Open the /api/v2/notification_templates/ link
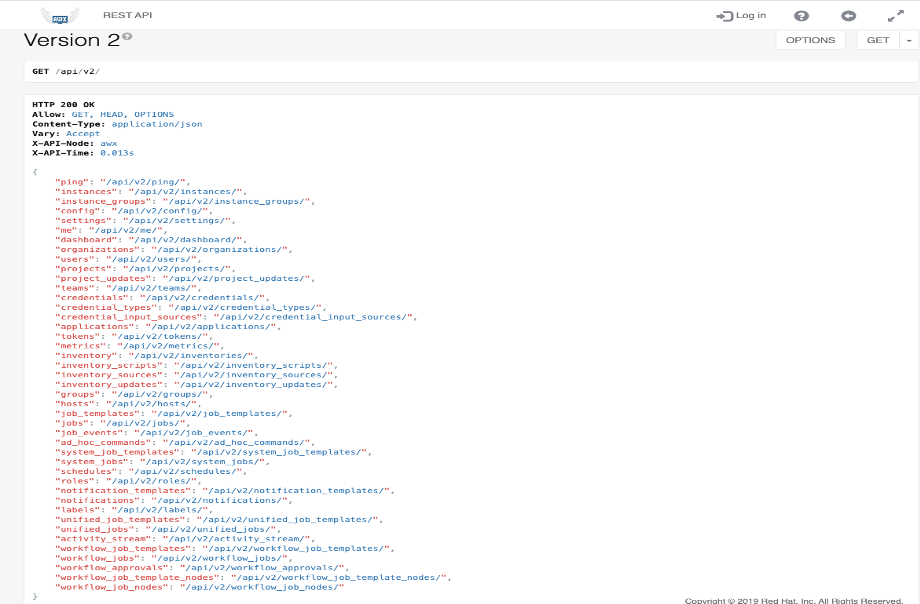This screenshot has width=920, height=604. pos(296,490)
